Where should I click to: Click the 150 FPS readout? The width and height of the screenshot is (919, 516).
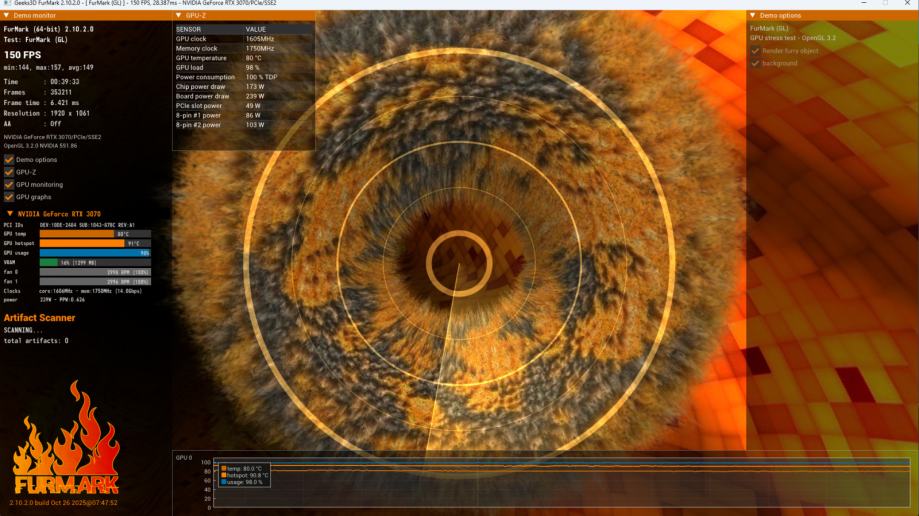23,55
